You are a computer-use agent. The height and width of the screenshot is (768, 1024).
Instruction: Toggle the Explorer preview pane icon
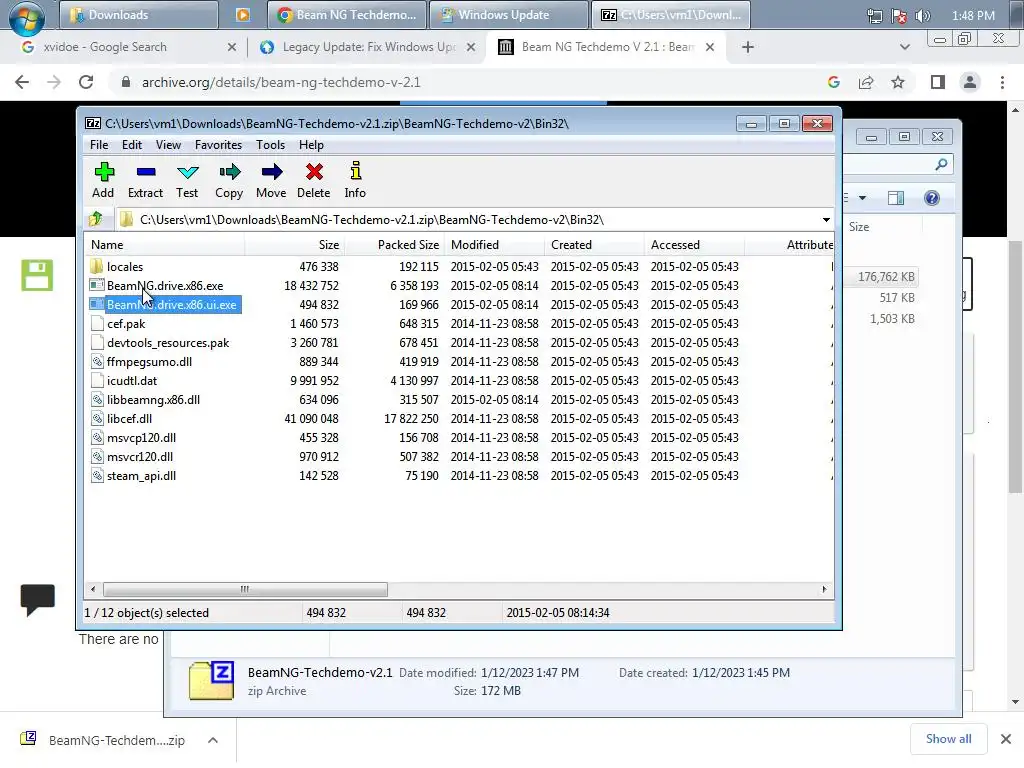pyautogui.click(x=896, y=198)
